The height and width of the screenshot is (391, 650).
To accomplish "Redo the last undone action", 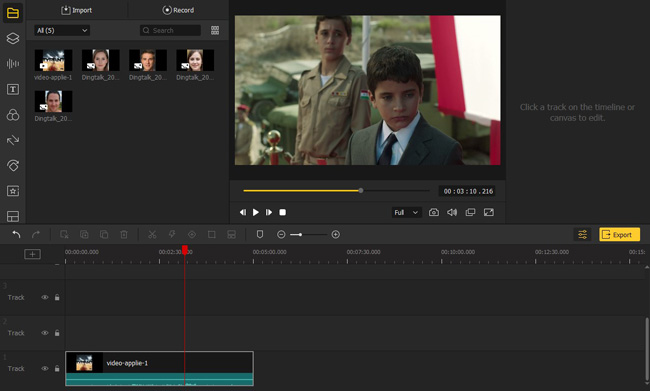I will tap(36, 235).
